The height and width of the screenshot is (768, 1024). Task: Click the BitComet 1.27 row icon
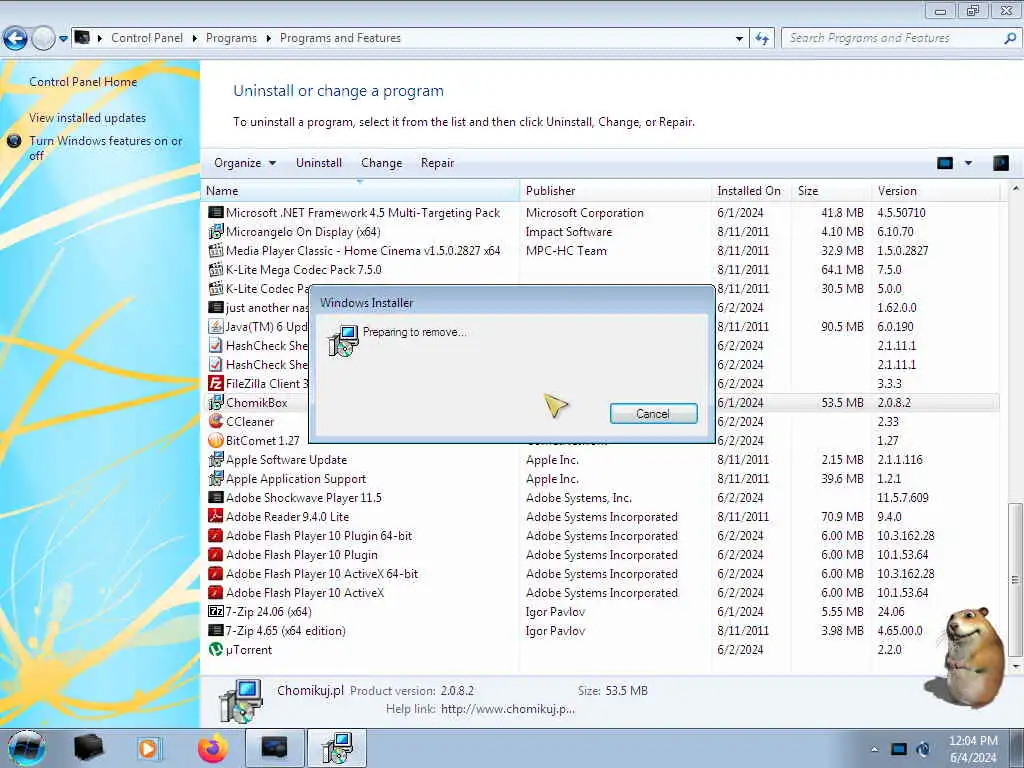(x=216, y=440)
